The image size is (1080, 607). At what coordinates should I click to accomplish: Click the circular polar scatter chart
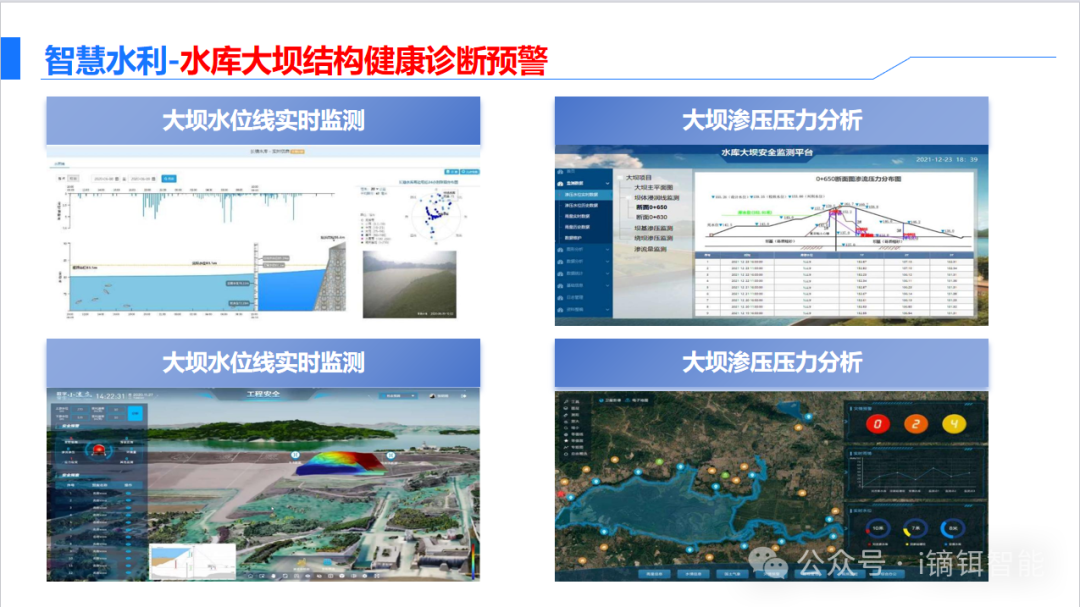point(437,214)
